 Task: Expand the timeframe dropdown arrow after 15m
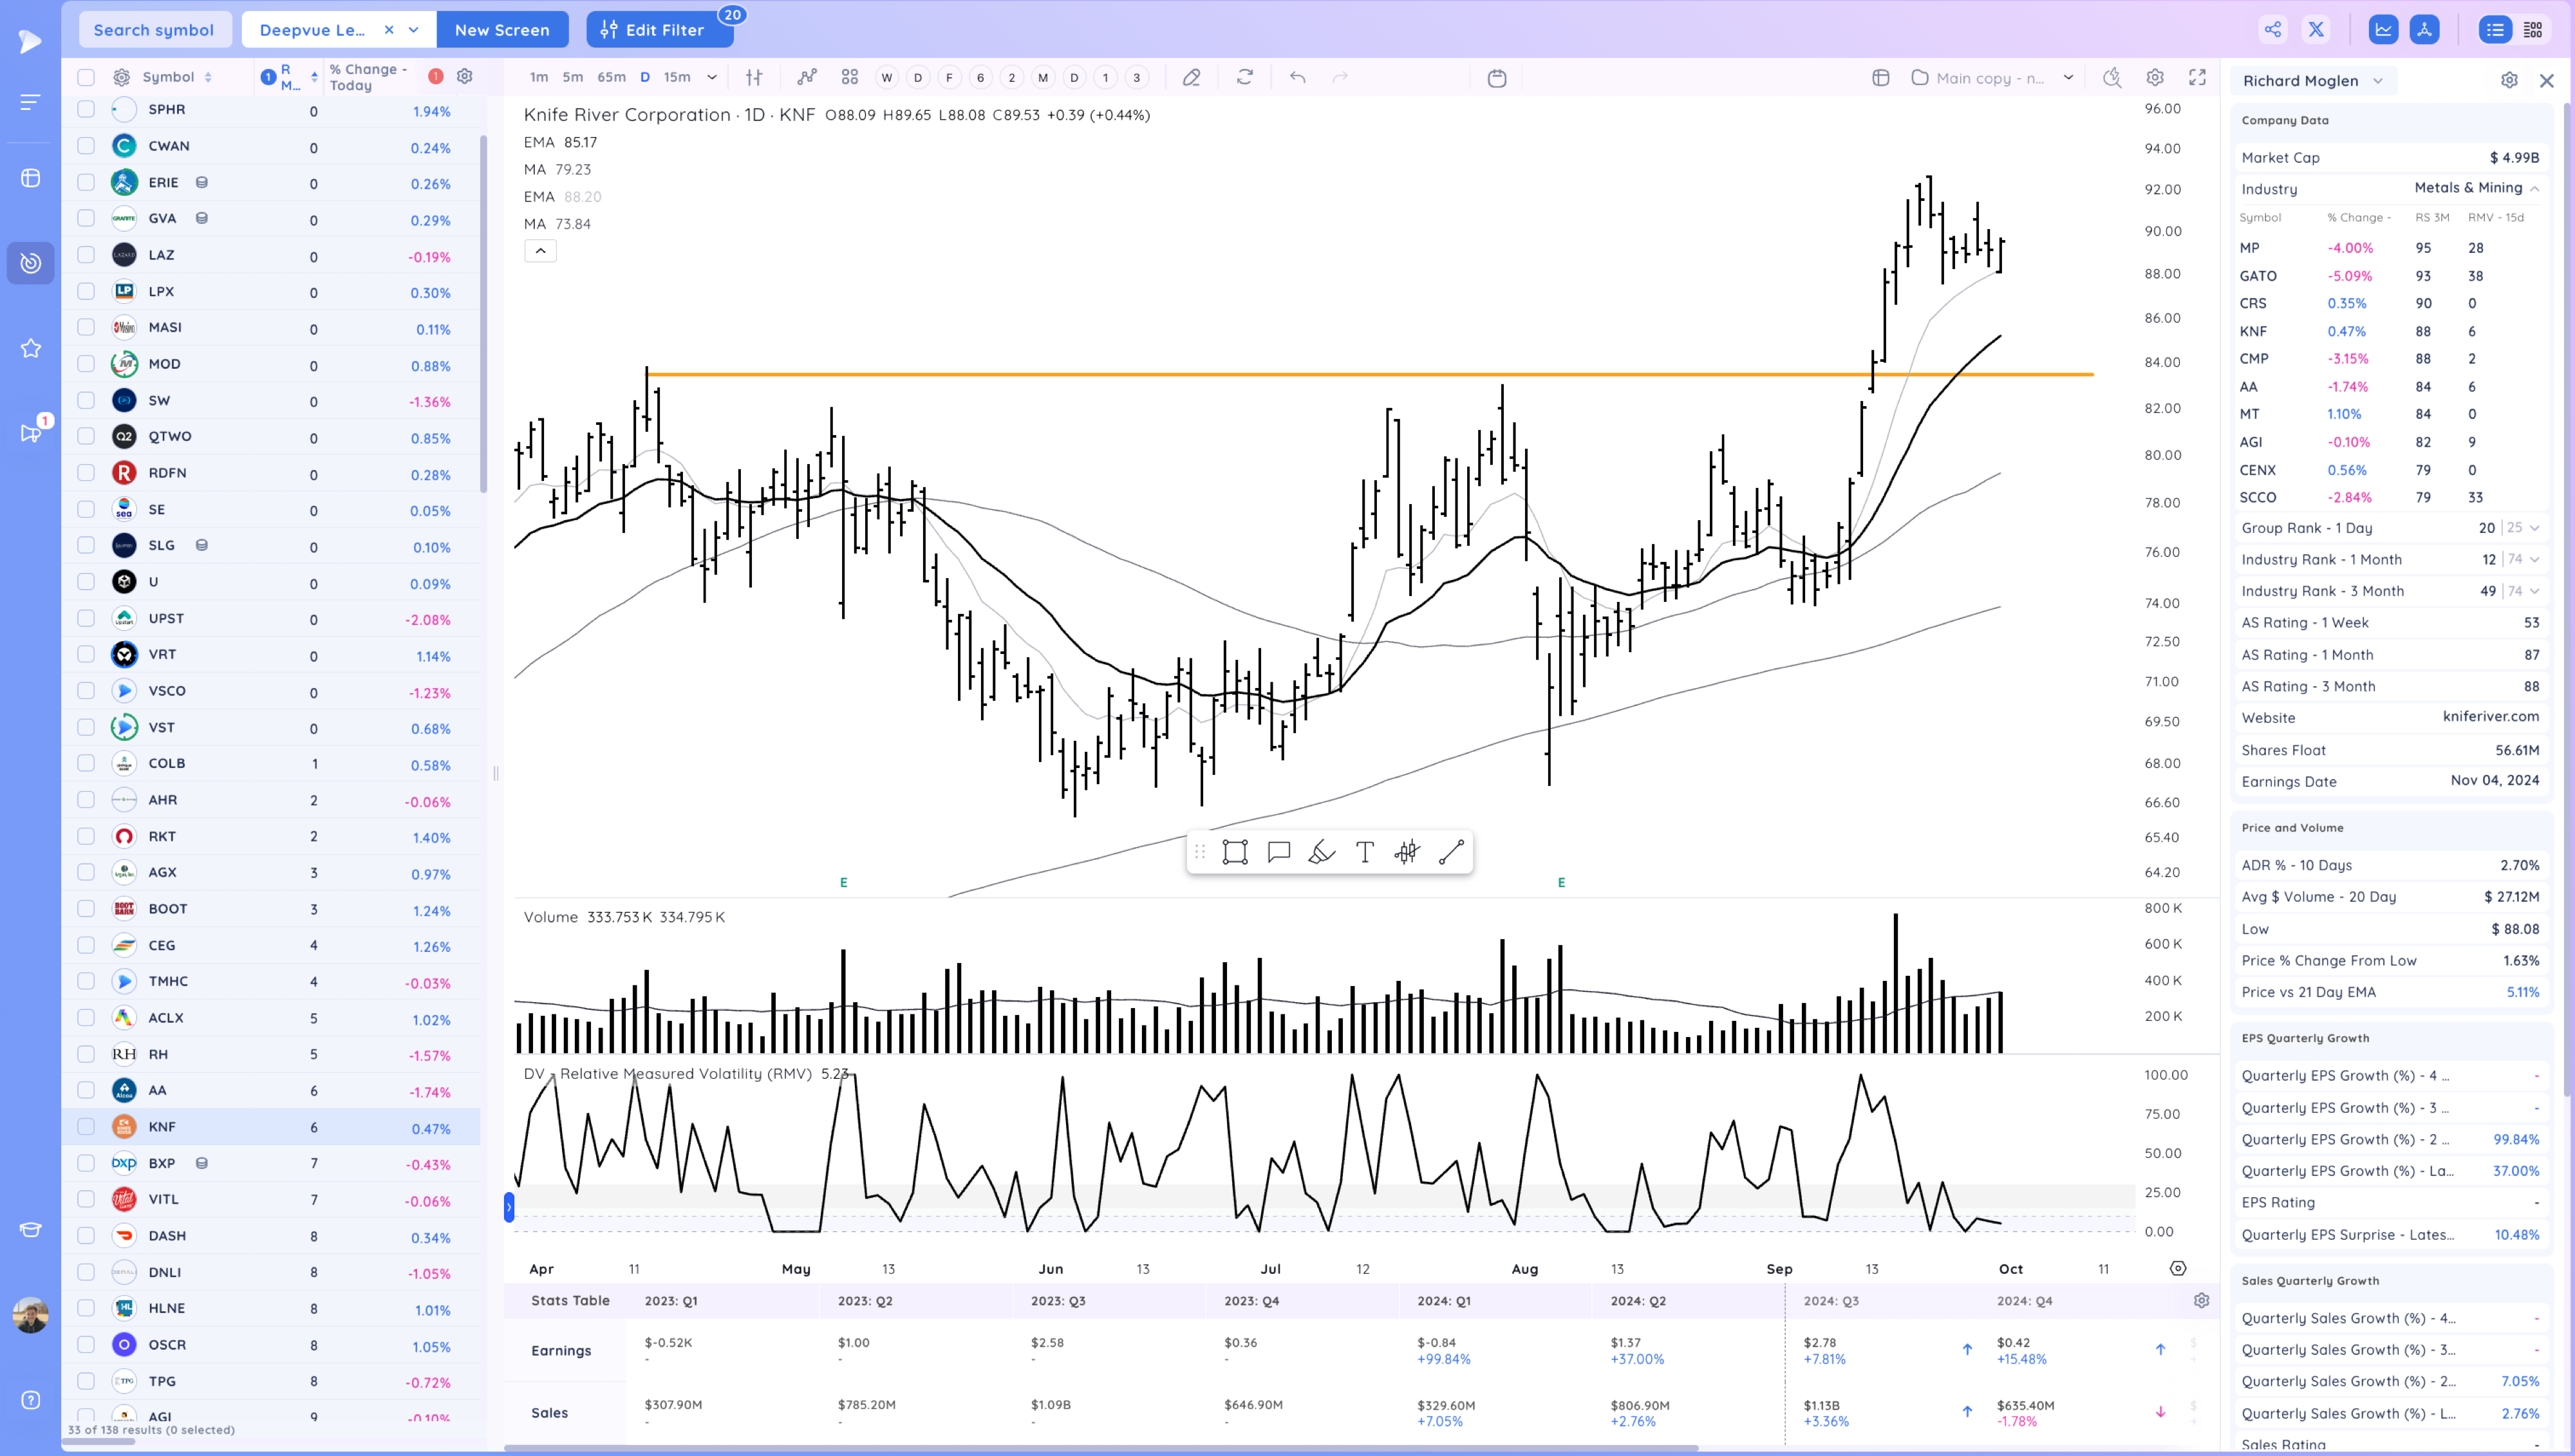pyautogui.click(x=712, y=77)
